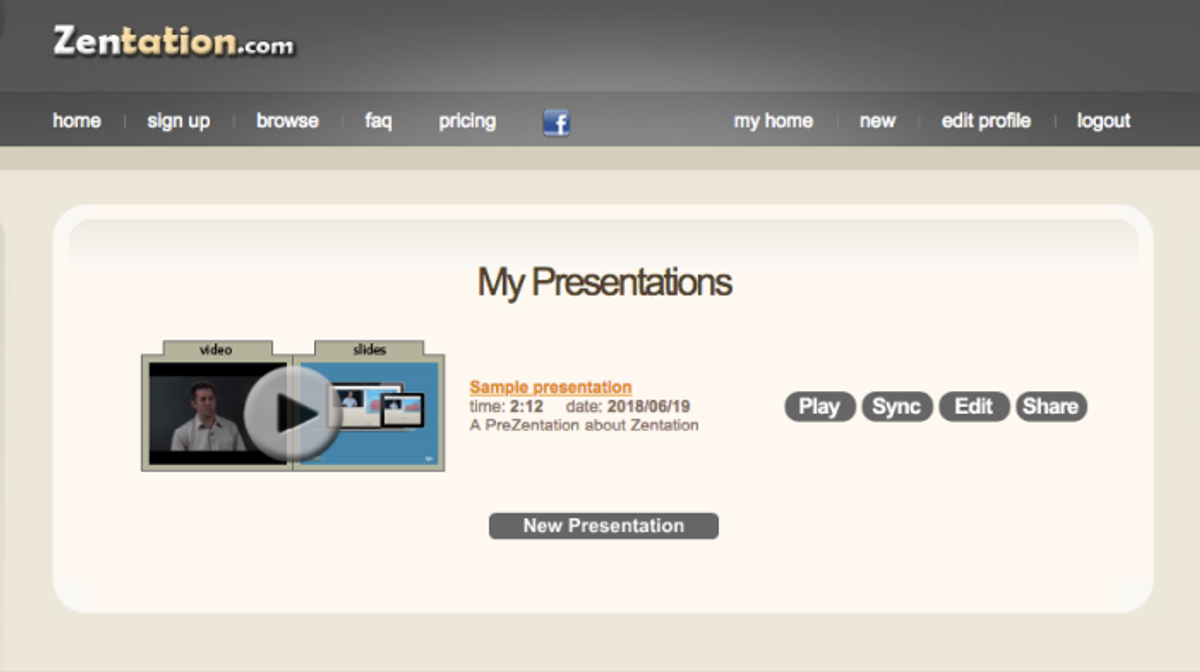The height and width of the screenshot is (672, 1200).
Task: View the pricing page
Action: coord(466,120)
